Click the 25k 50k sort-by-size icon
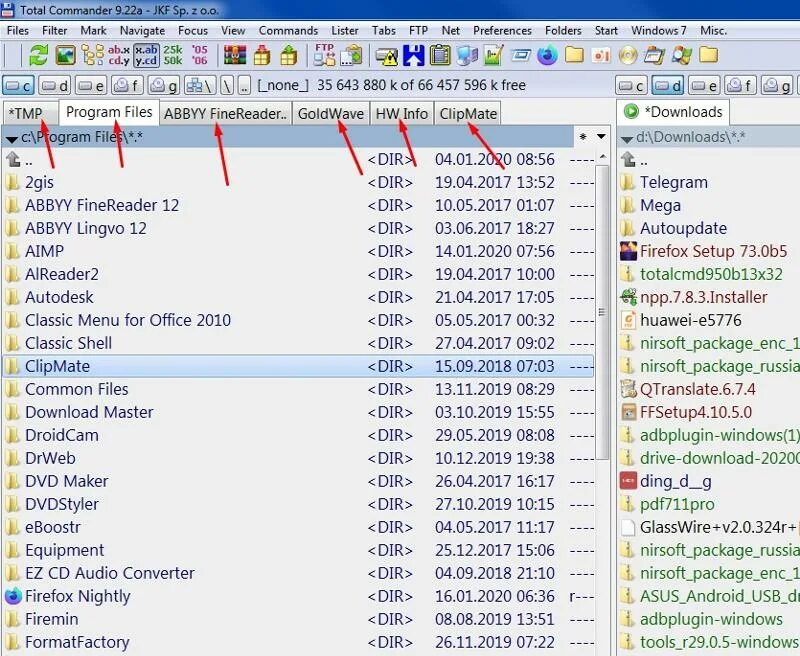Image resolution: width=800 pixels, height=656 pixels. 173,55
